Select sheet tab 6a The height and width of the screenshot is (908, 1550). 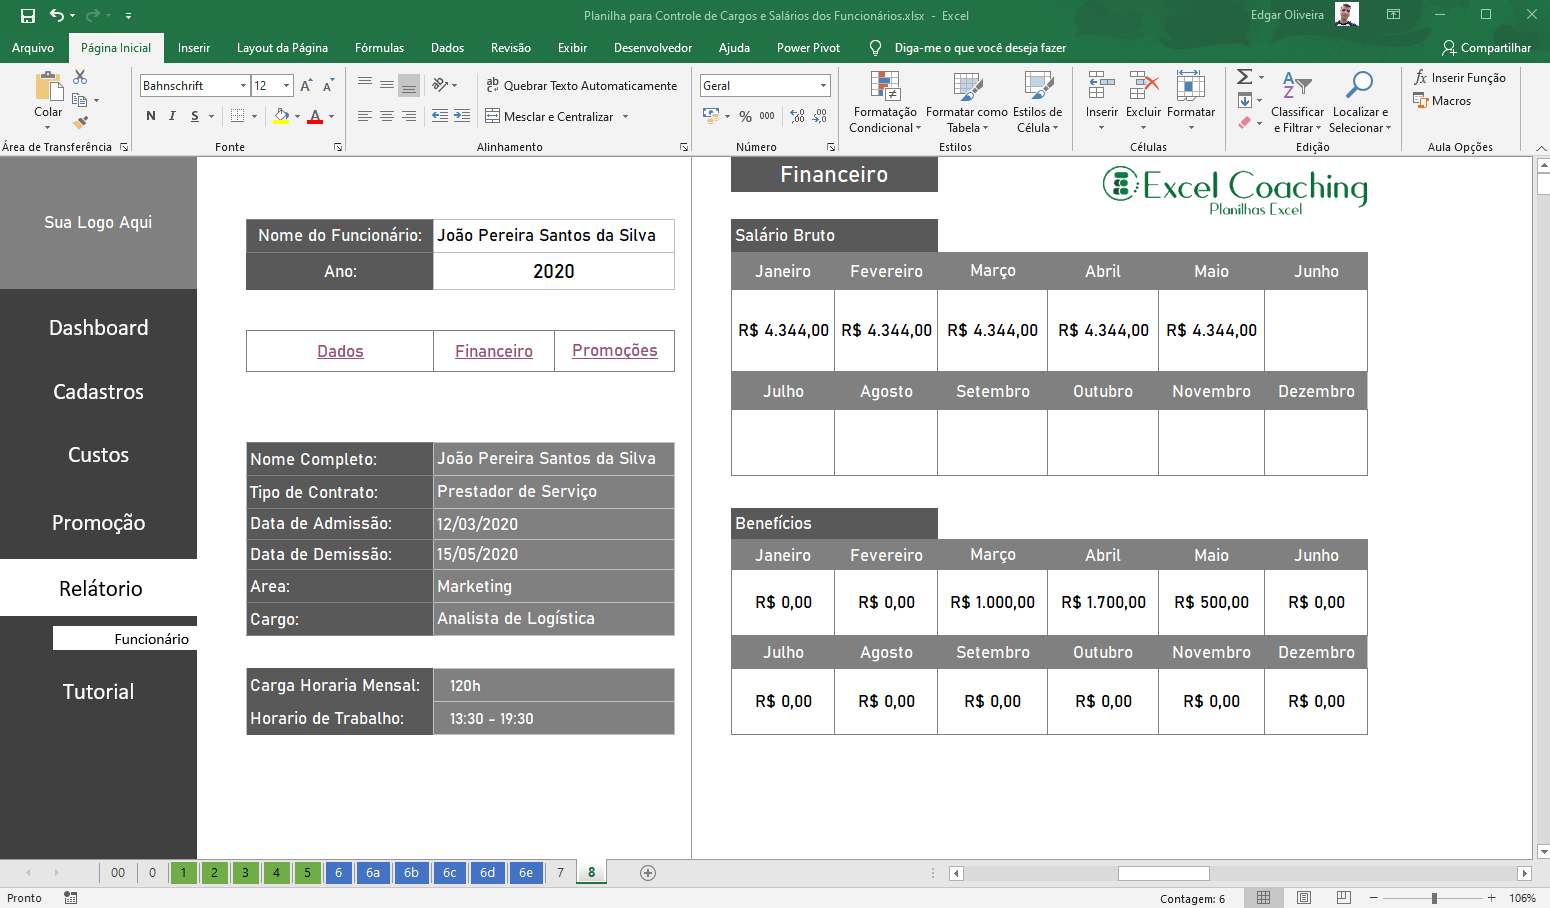[x=372, y=873]
